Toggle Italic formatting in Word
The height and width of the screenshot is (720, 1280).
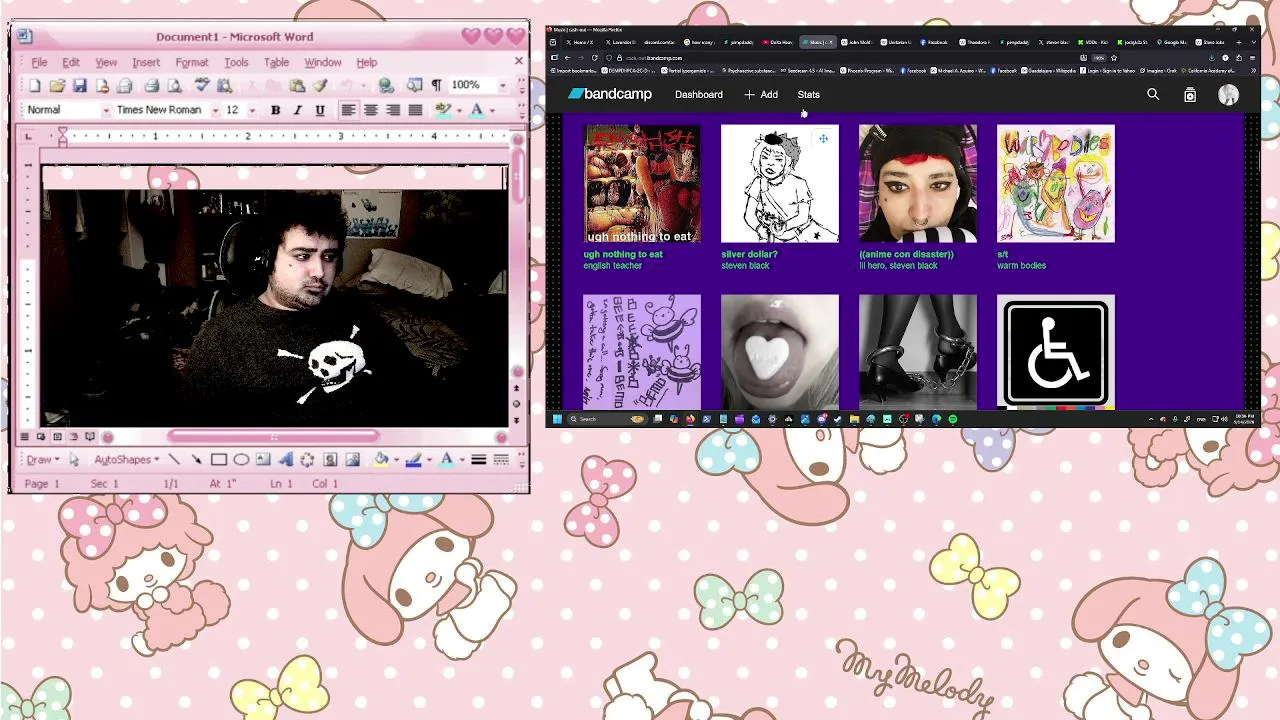click(x=297, y=110)
